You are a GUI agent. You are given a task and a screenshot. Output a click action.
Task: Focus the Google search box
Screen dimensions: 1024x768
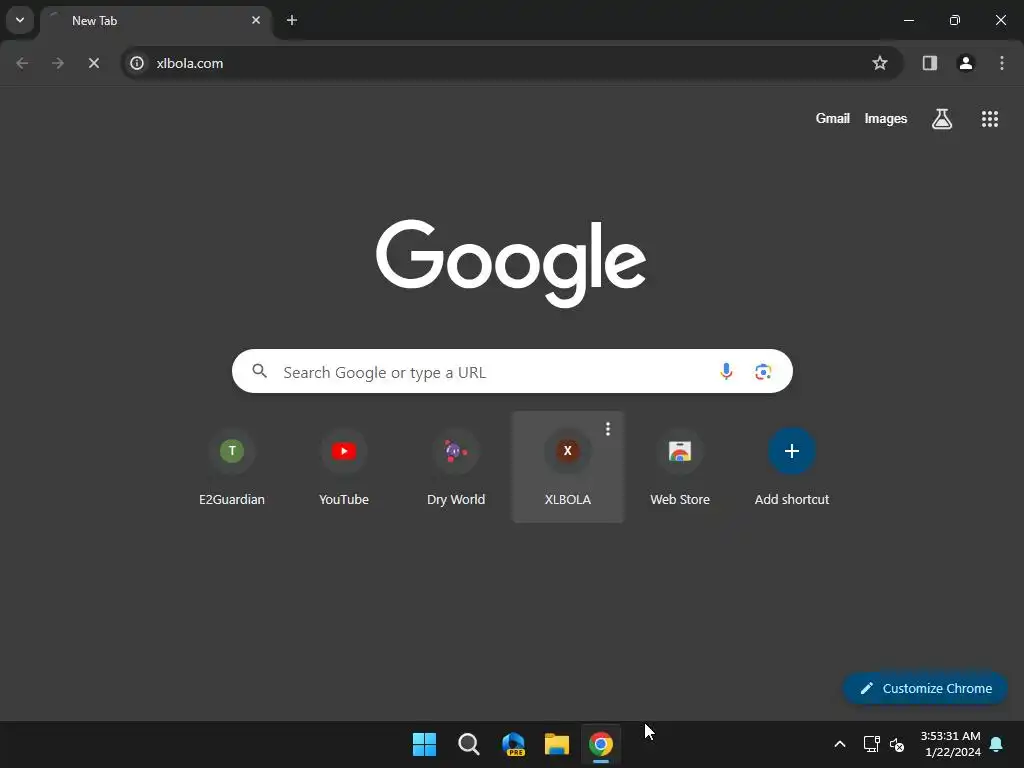pos(512,372)
